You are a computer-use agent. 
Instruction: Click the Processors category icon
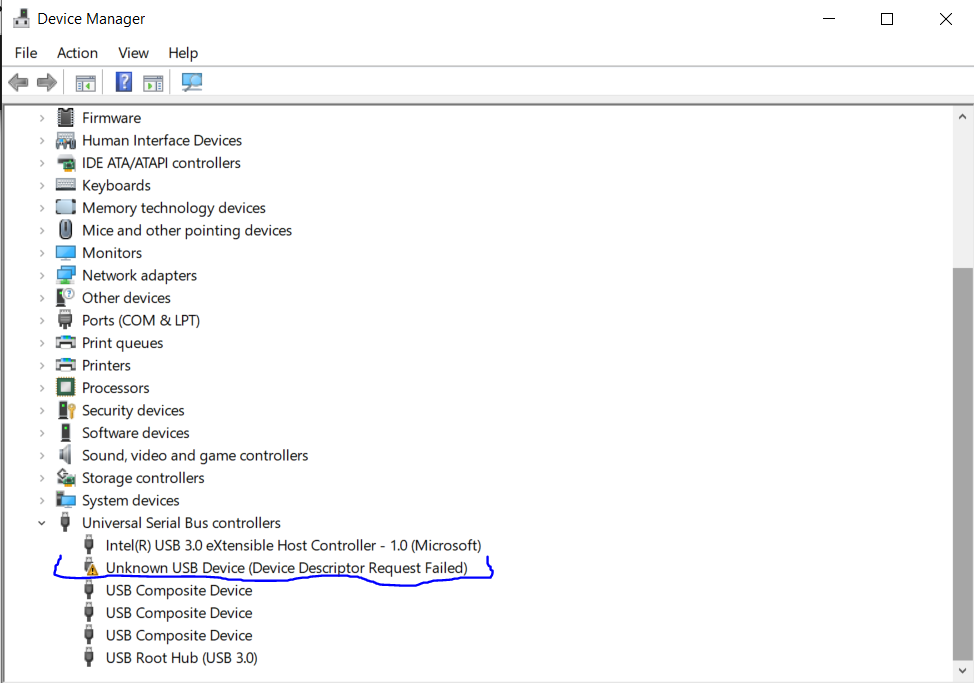pyautogui.click(x=65, y=387)
